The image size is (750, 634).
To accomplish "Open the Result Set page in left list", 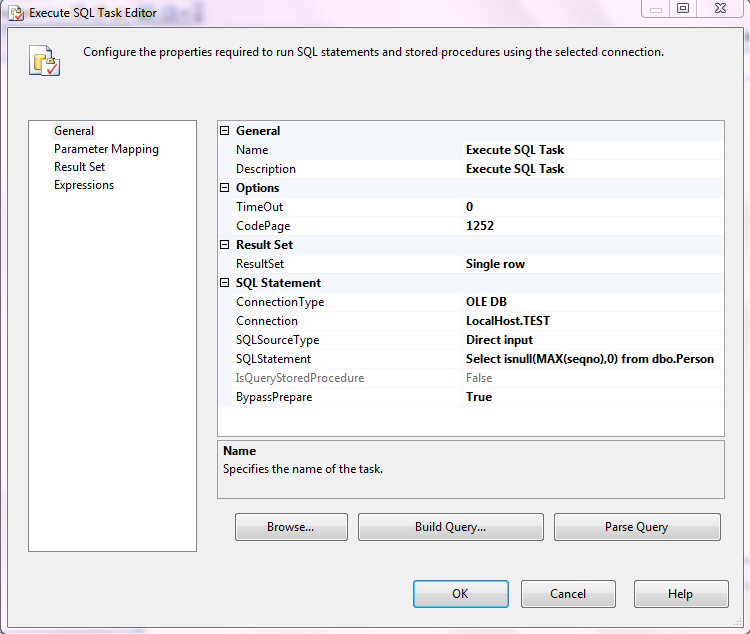I will click(x=79, y=167).
